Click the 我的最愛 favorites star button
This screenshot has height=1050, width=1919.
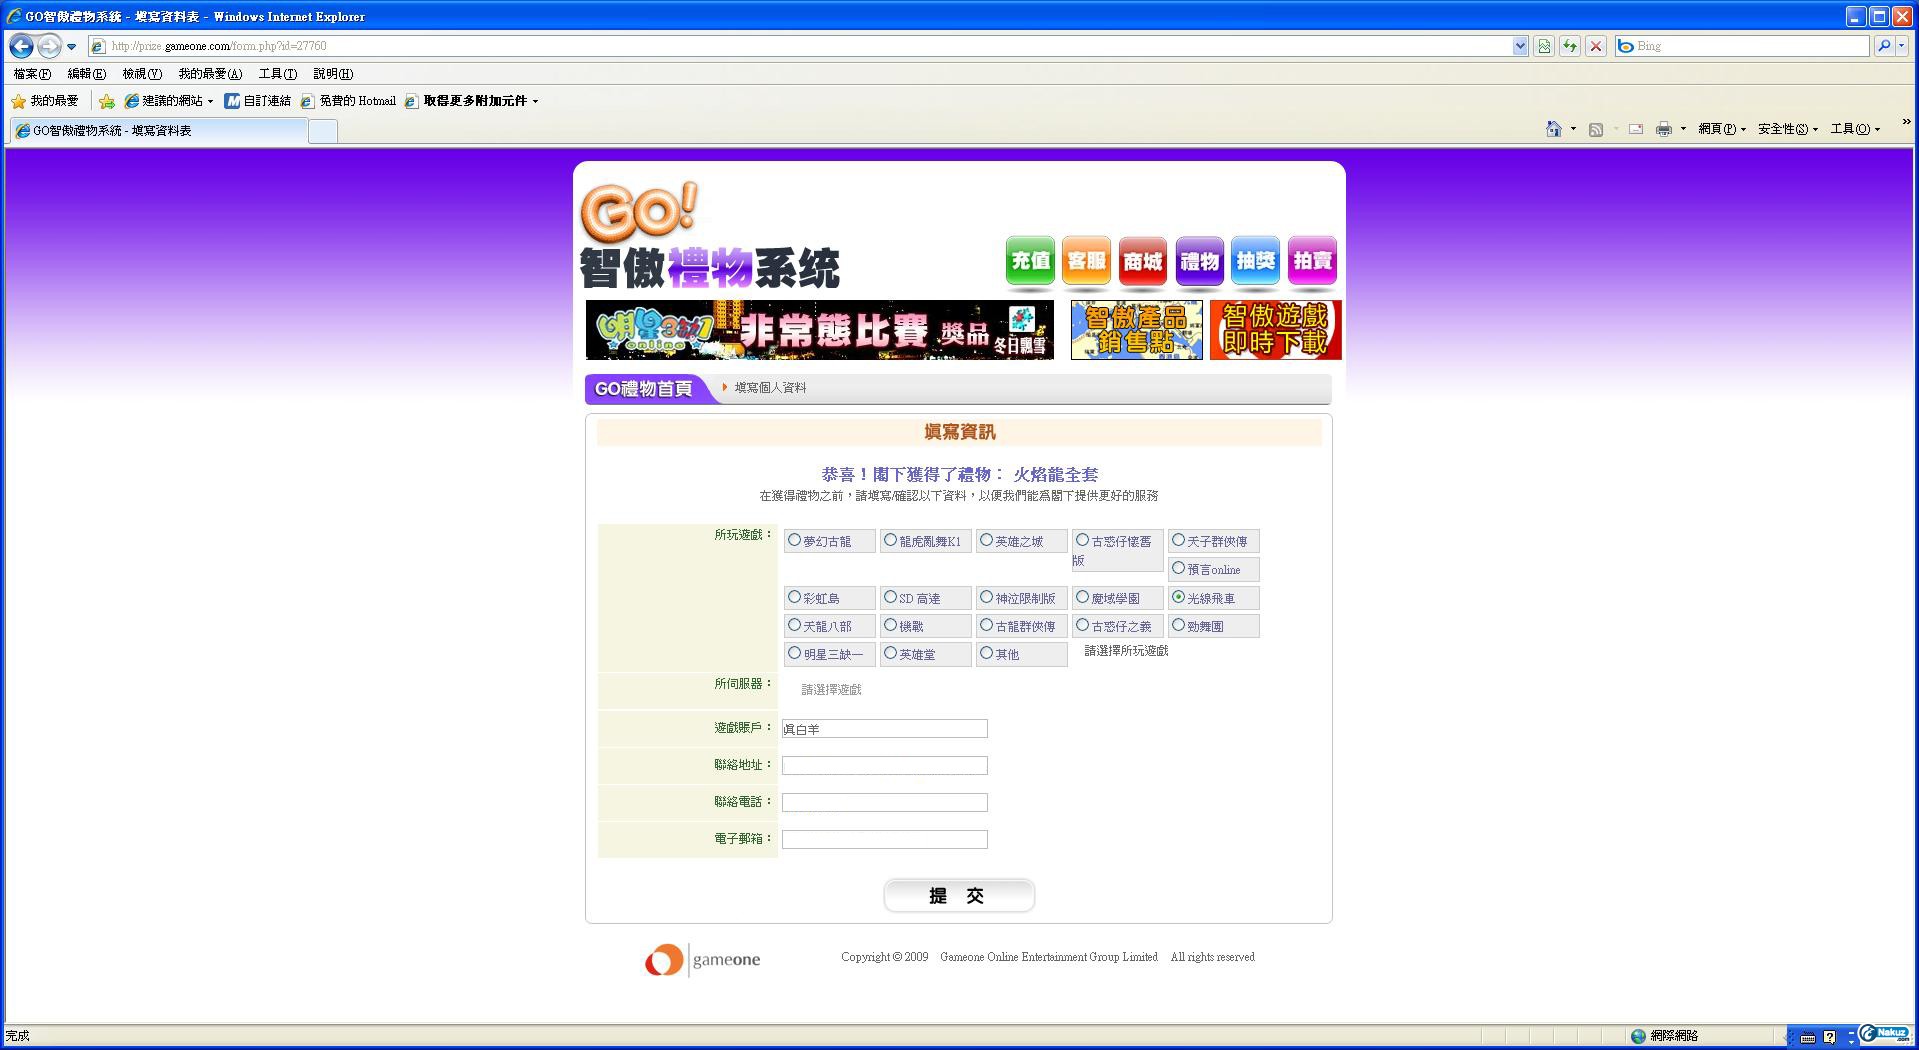click(x=45, y=101)
